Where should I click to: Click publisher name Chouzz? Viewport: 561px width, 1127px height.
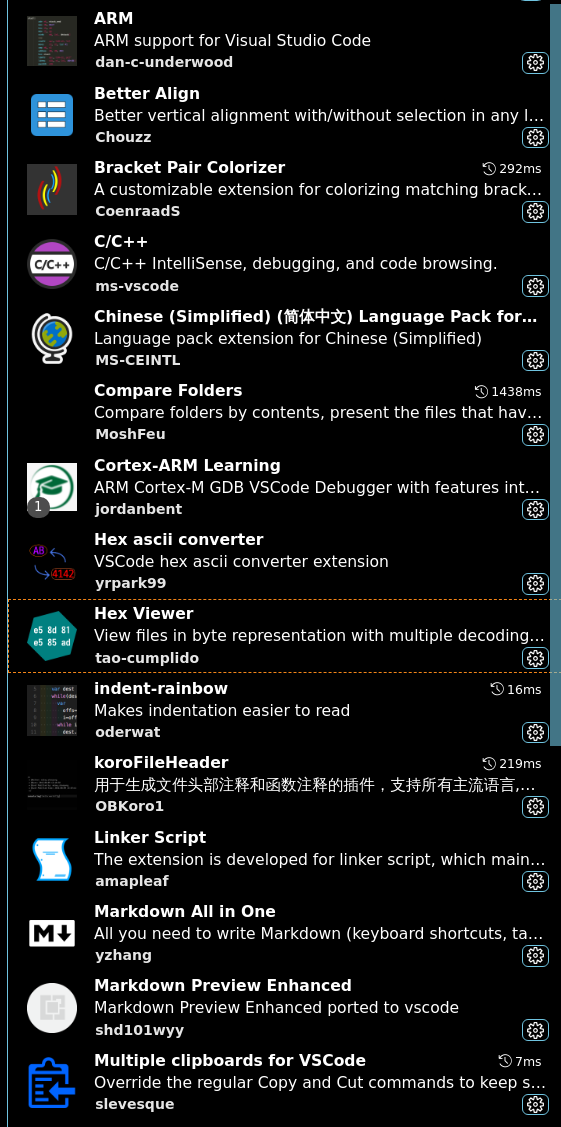click(123, 137)
